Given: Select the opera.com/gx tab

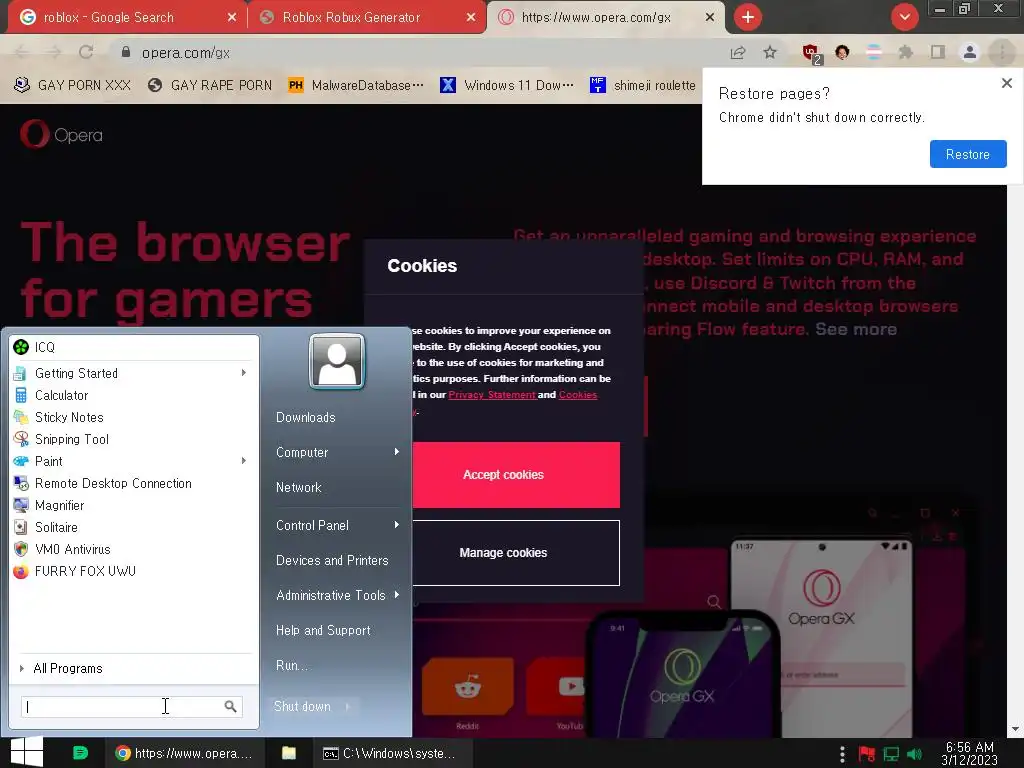Looking at the screenshot, I should pyautogui.click(x=605, y=18).
